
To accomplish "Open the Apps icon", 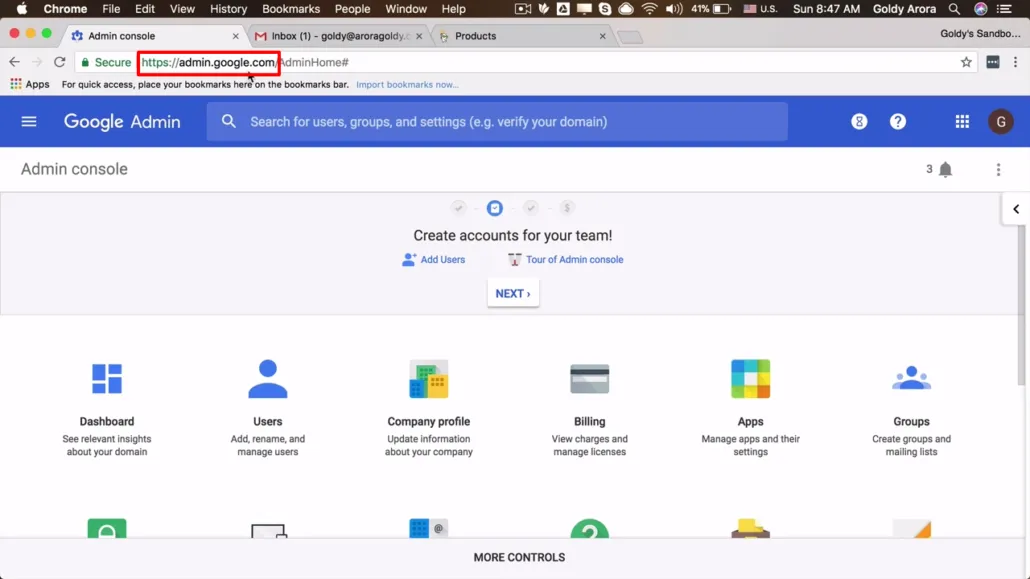I will [750, 379].
